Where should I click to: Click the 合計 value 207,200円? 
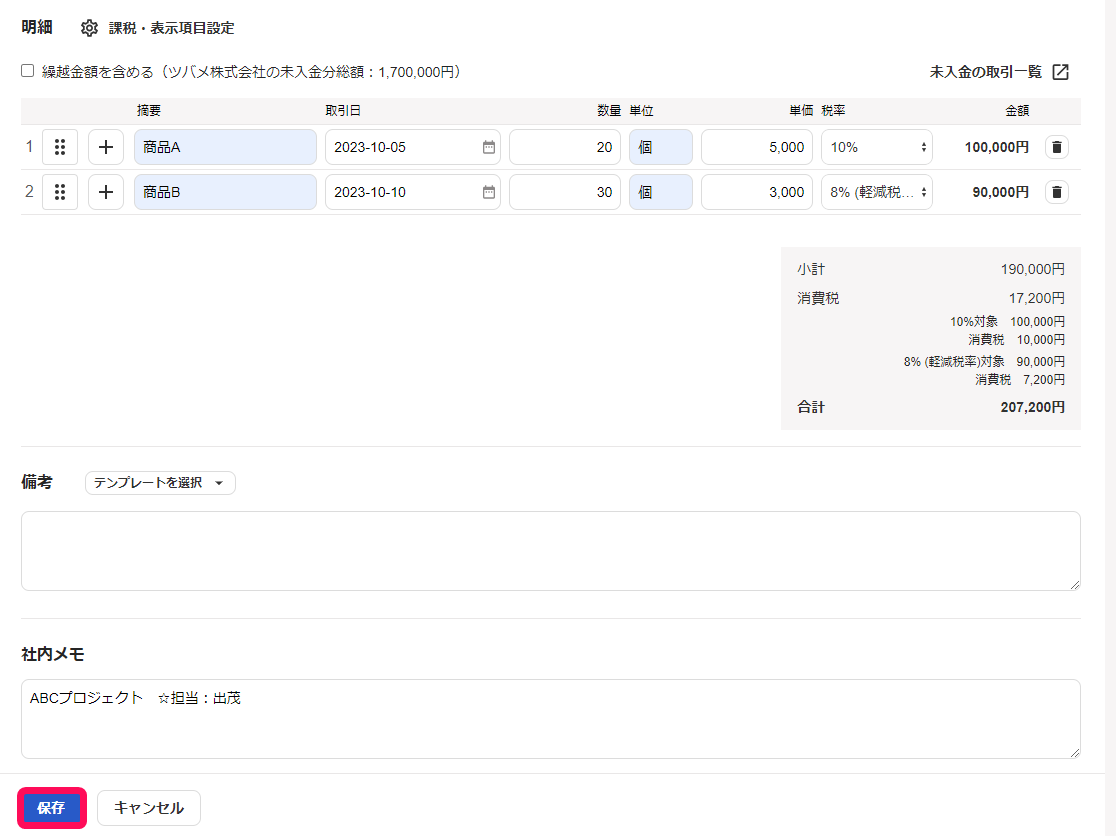coord(1033,407)
